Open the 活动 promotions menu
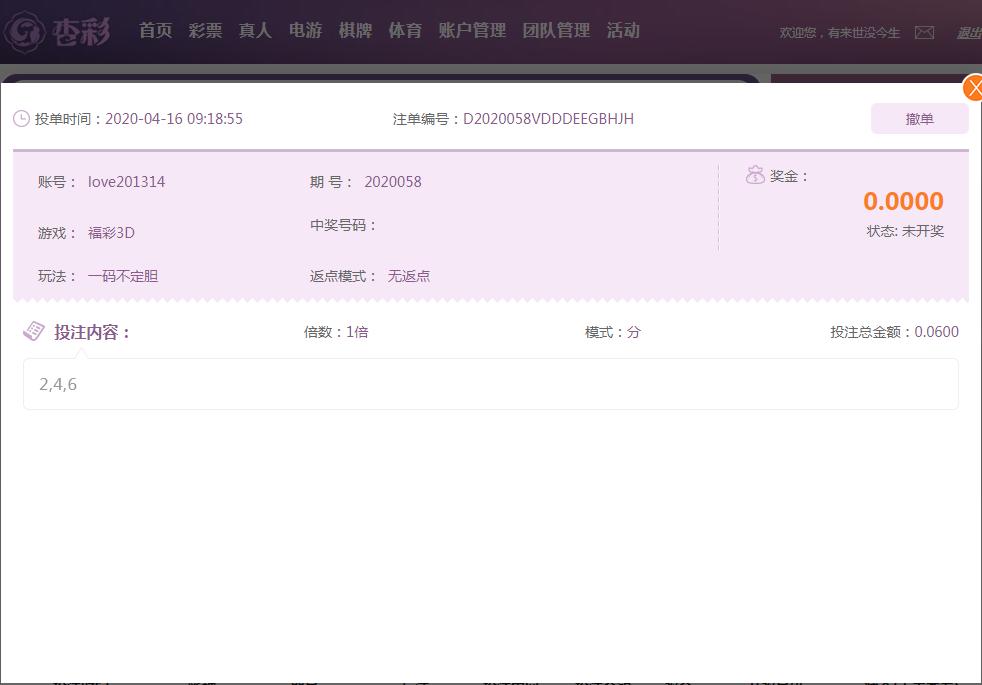The height and width of the screenshot is (685, 982). [x=623, y=30]
